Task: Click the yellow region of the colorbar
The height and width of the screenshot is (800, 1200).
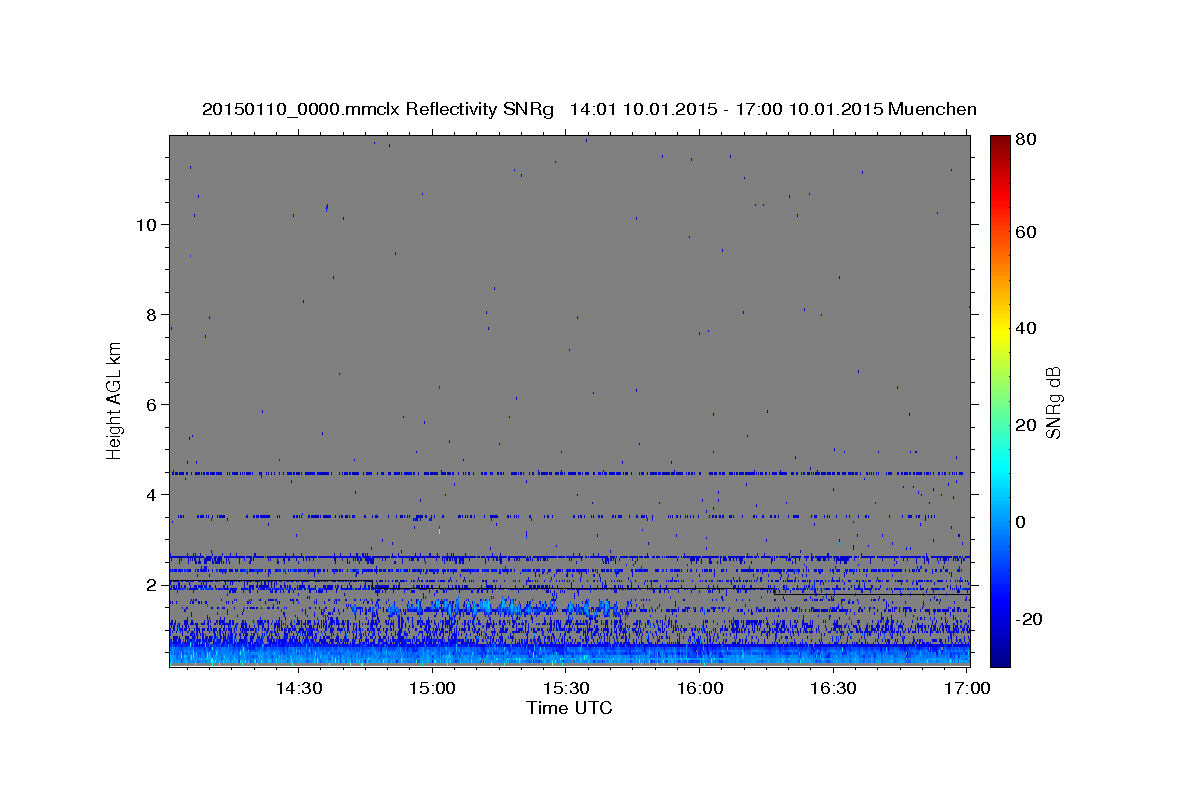Action: coord(1000,328)
